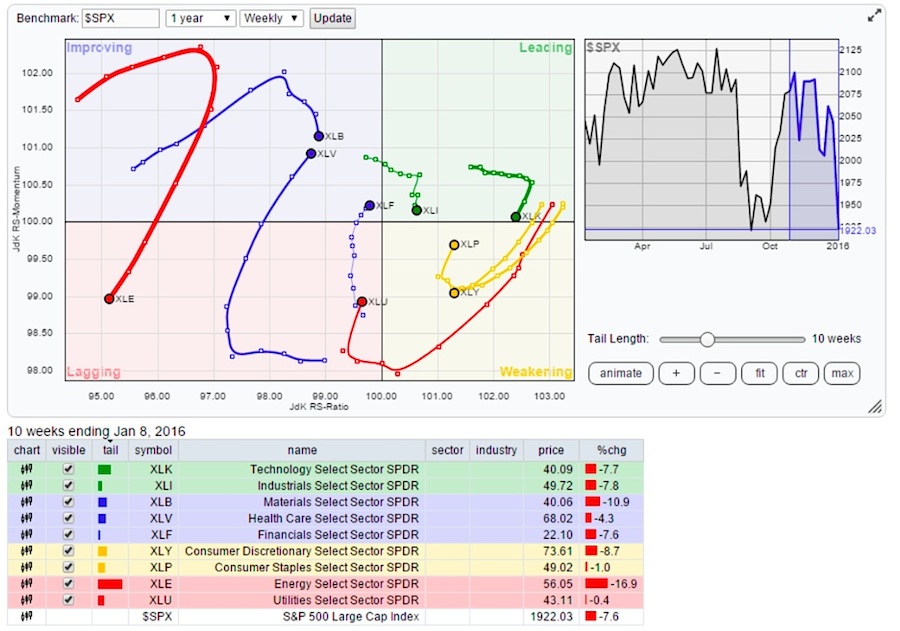Select the XLU head marker on graph
Image resolution: width=900 pixels, height=631 pixels.
click(x=362, y=301)
